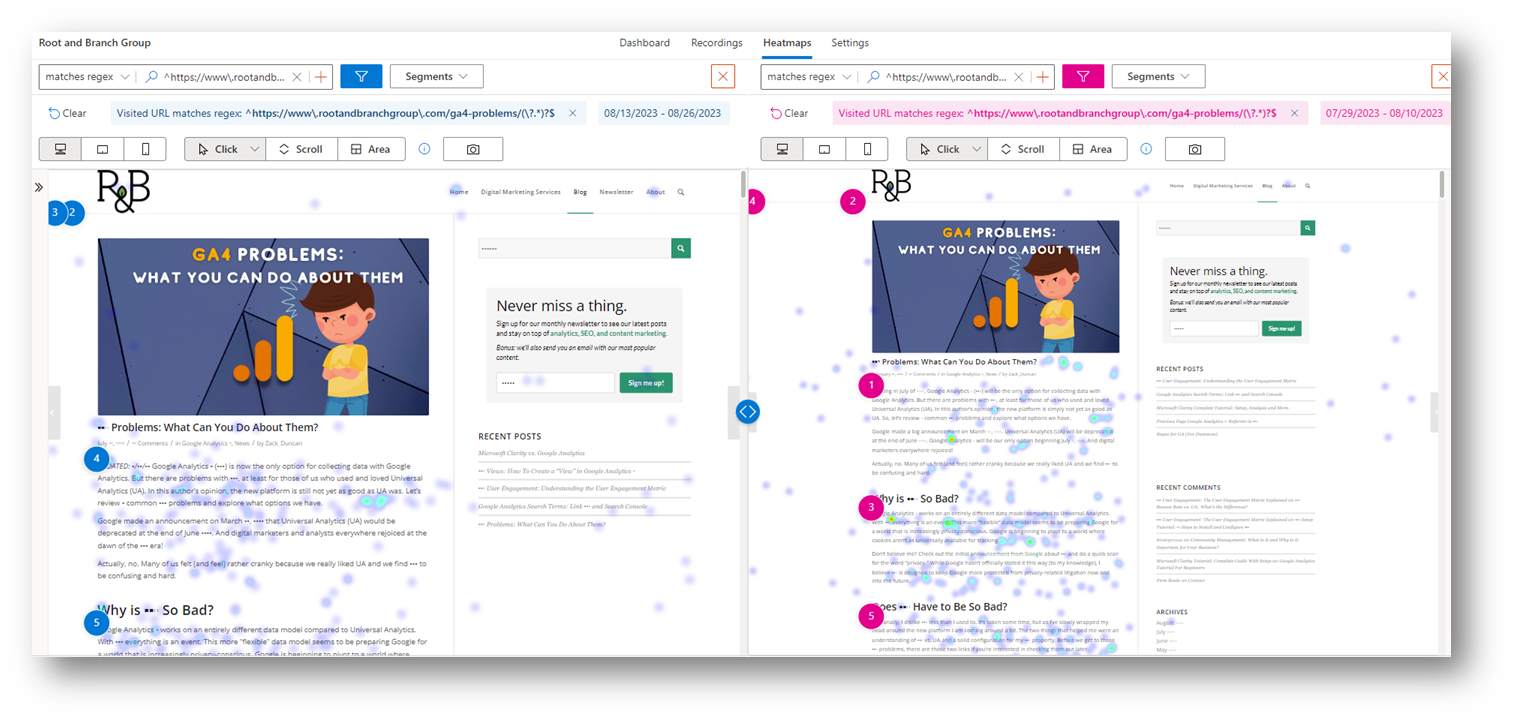Select tablet device view in pink pane
1516x722 pixels.
[x=824, y=149]
